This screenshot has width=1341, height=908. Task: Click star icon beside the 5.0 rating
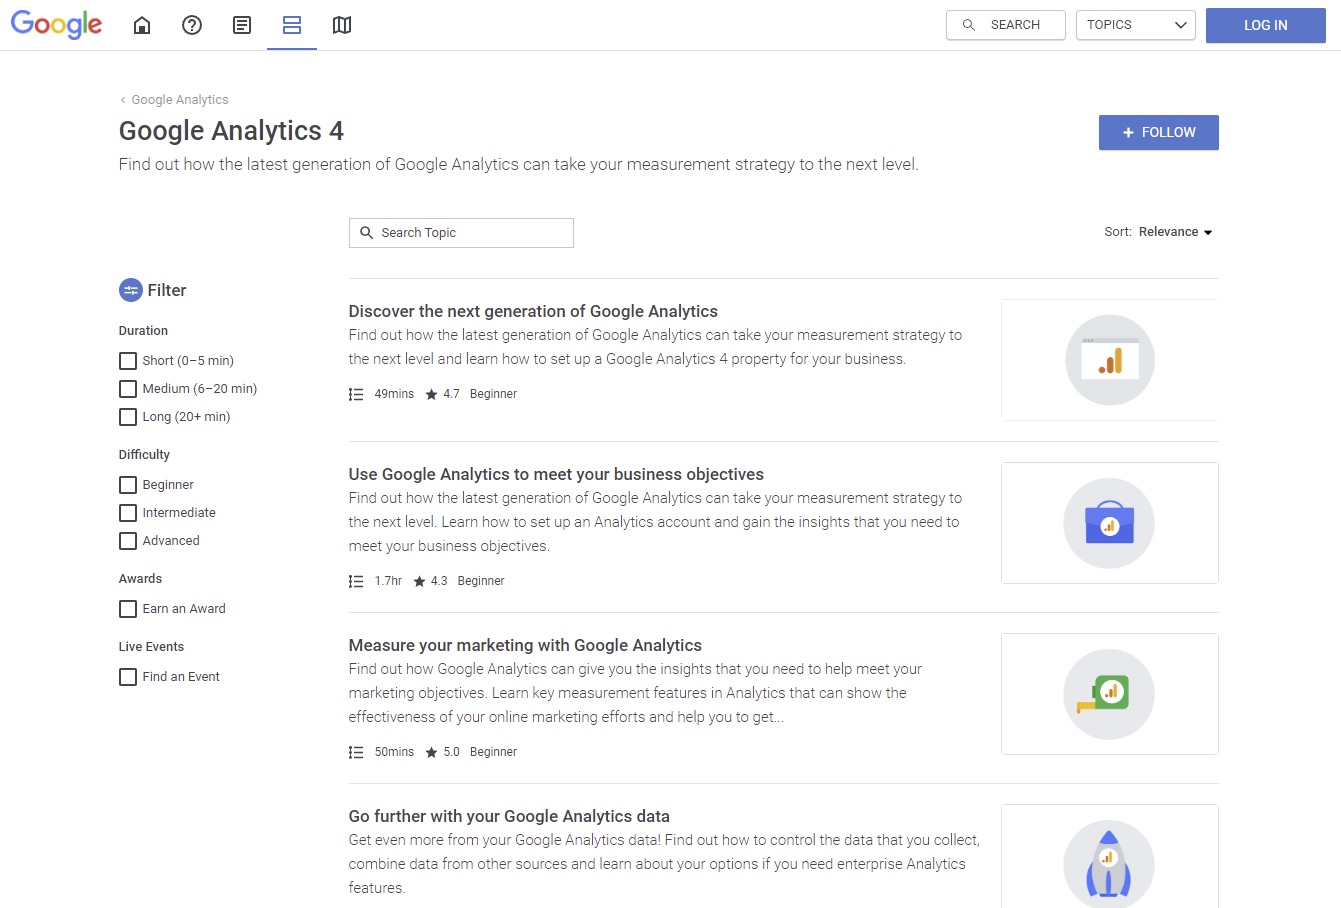431,752
